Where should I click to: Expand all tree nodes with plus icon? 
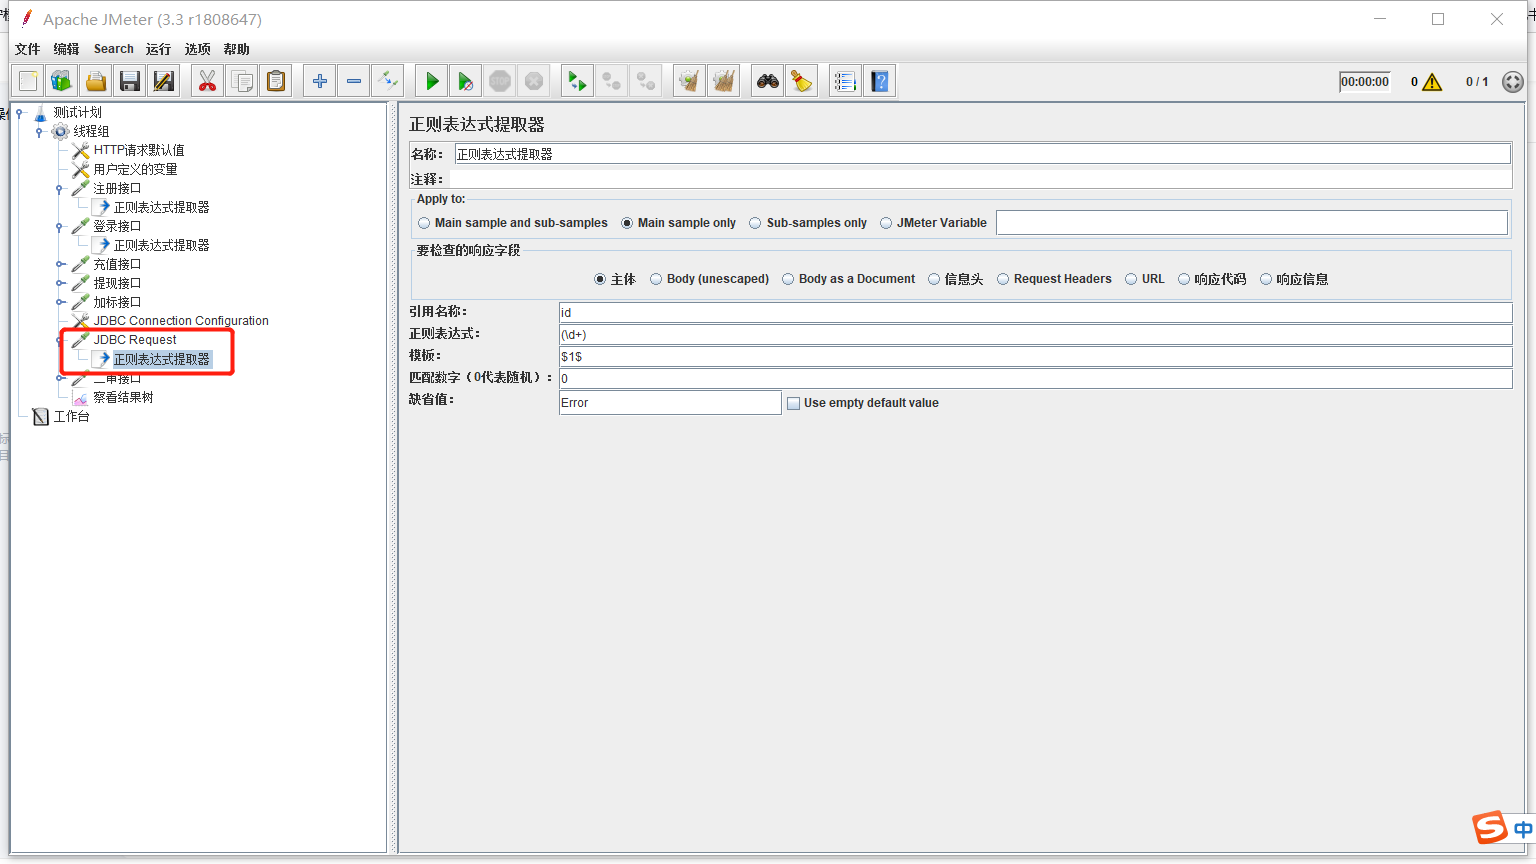(319, 81)
